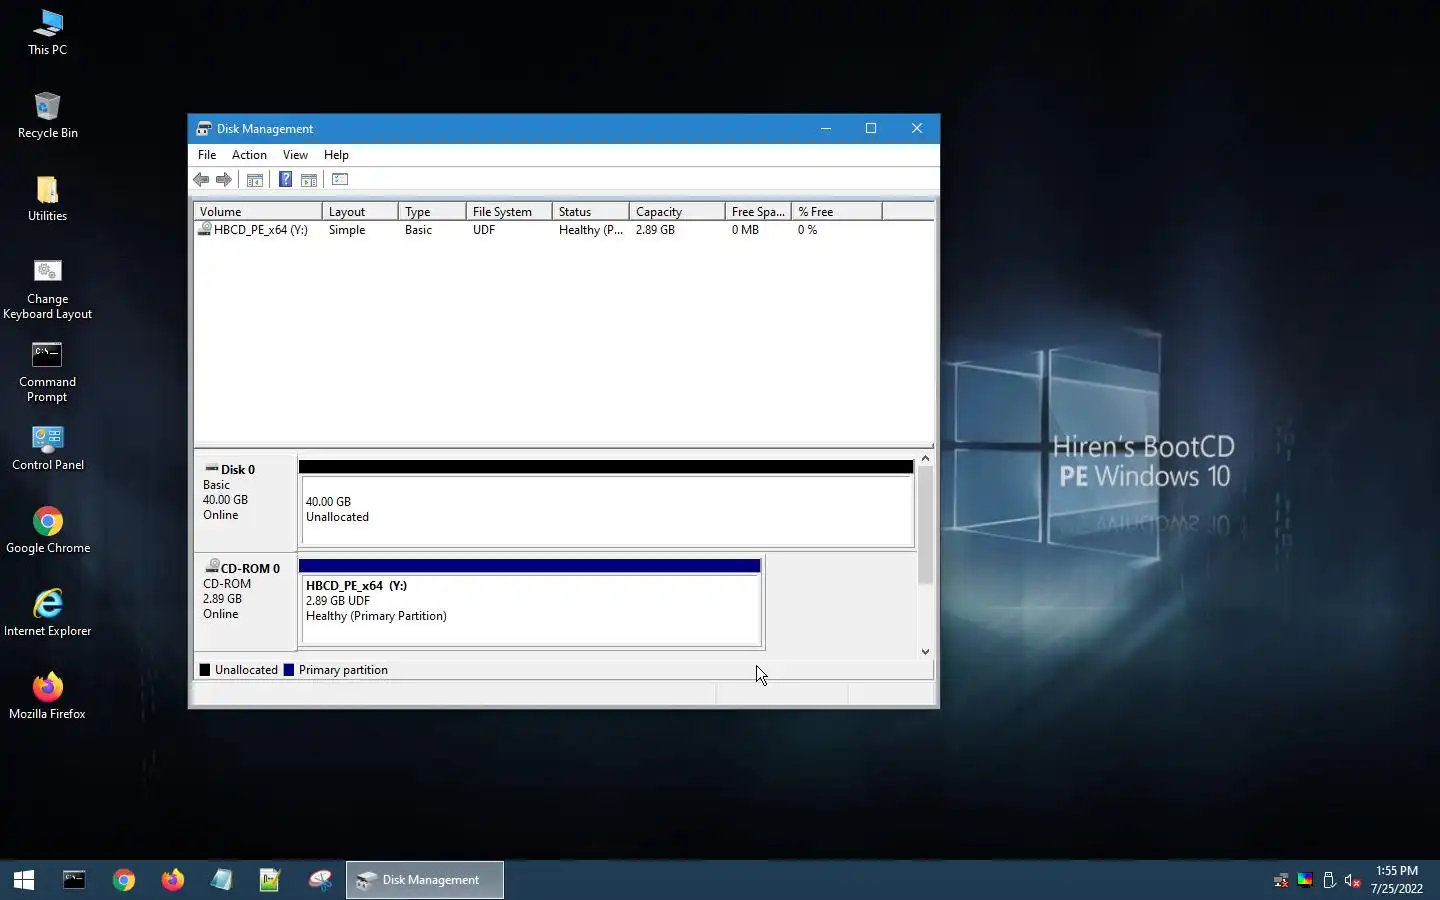Screen dimensions: 1440x900
Task: Sort by the Status column header
Action: point(590,211)
